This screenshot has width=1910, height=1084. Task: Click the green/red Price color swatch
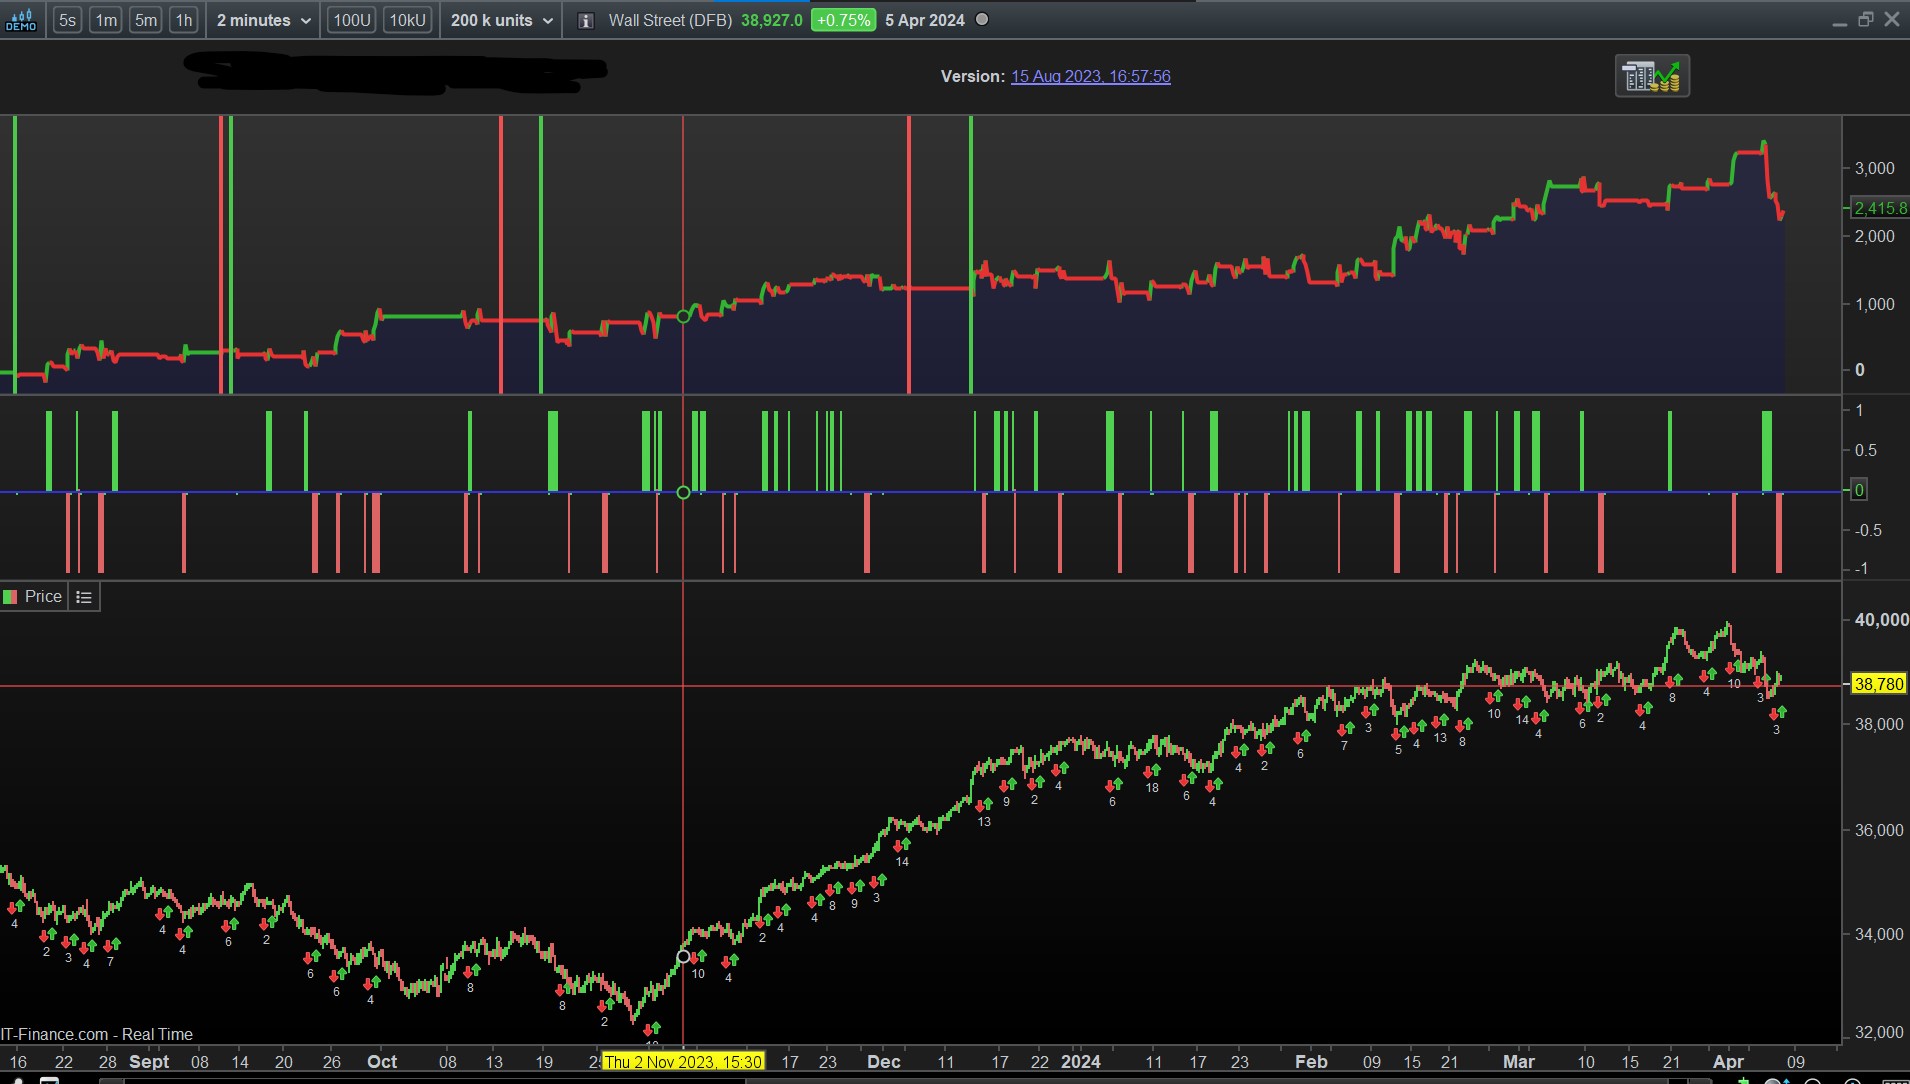coord(11,597)
